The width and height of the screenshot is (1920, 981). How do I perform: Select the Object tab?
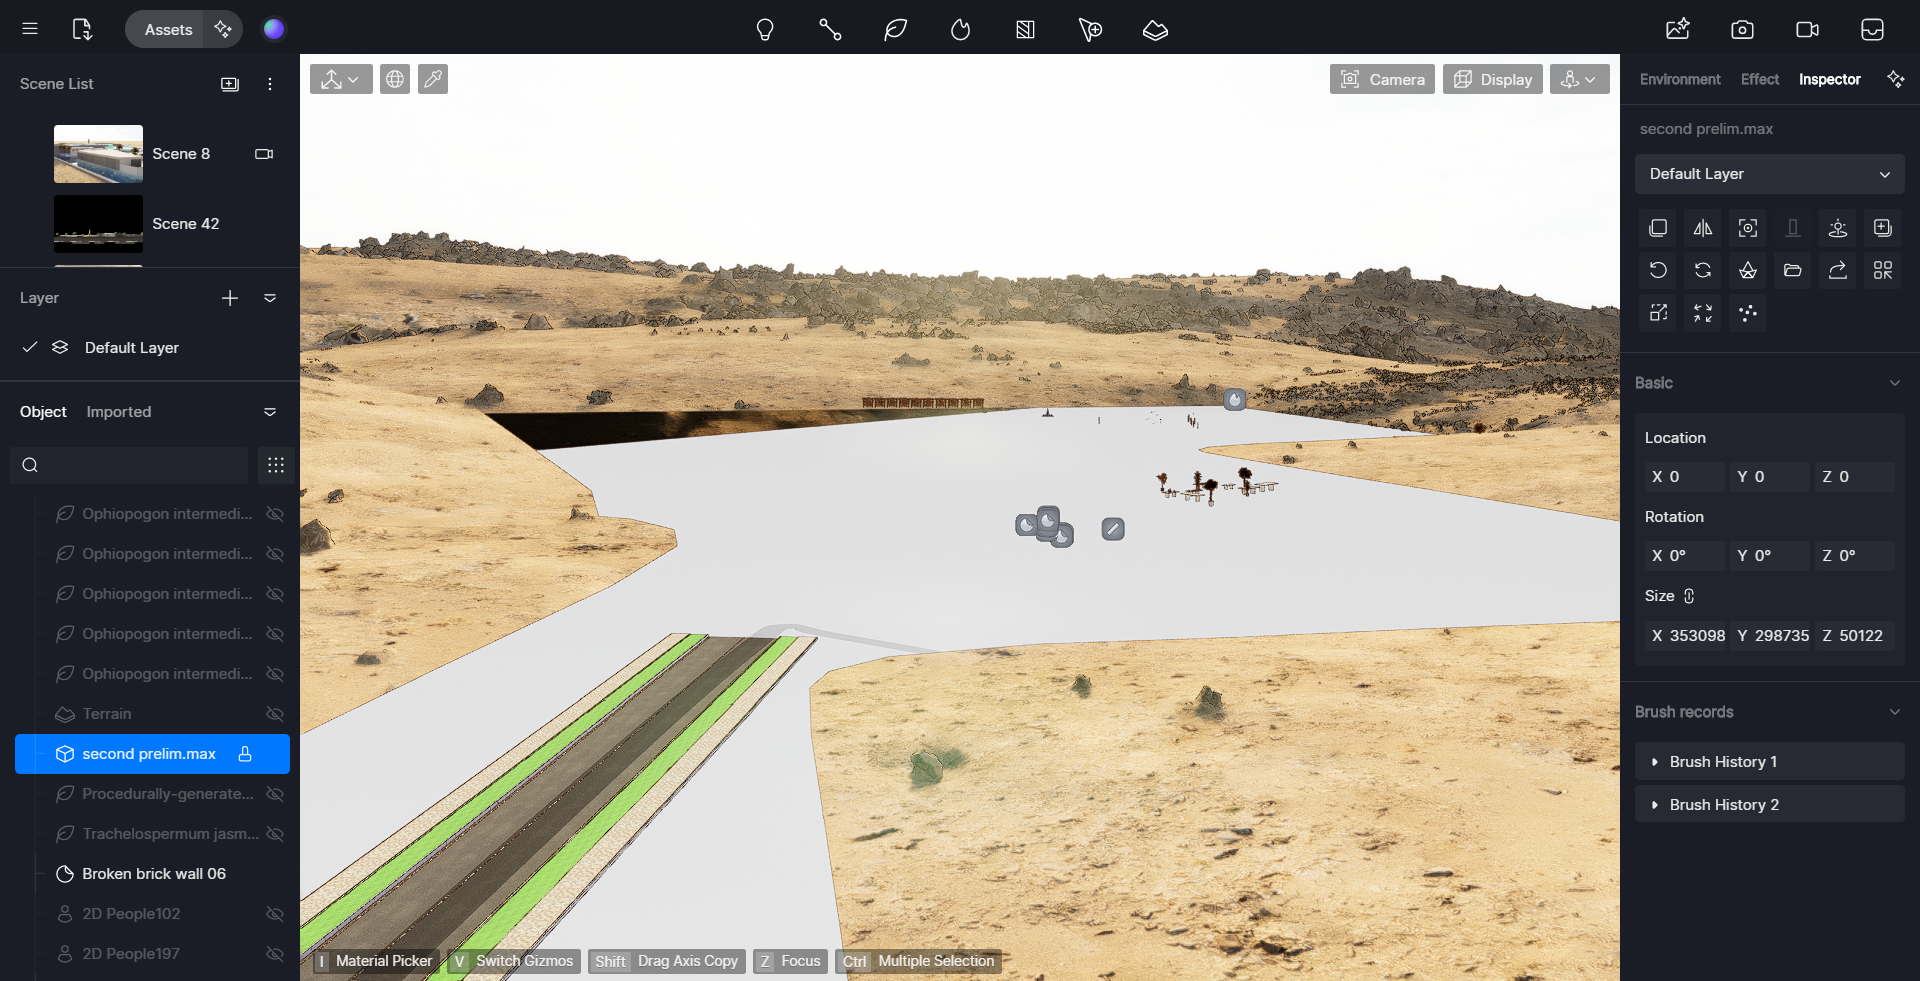pyautogui.click(x=43, y=412)
